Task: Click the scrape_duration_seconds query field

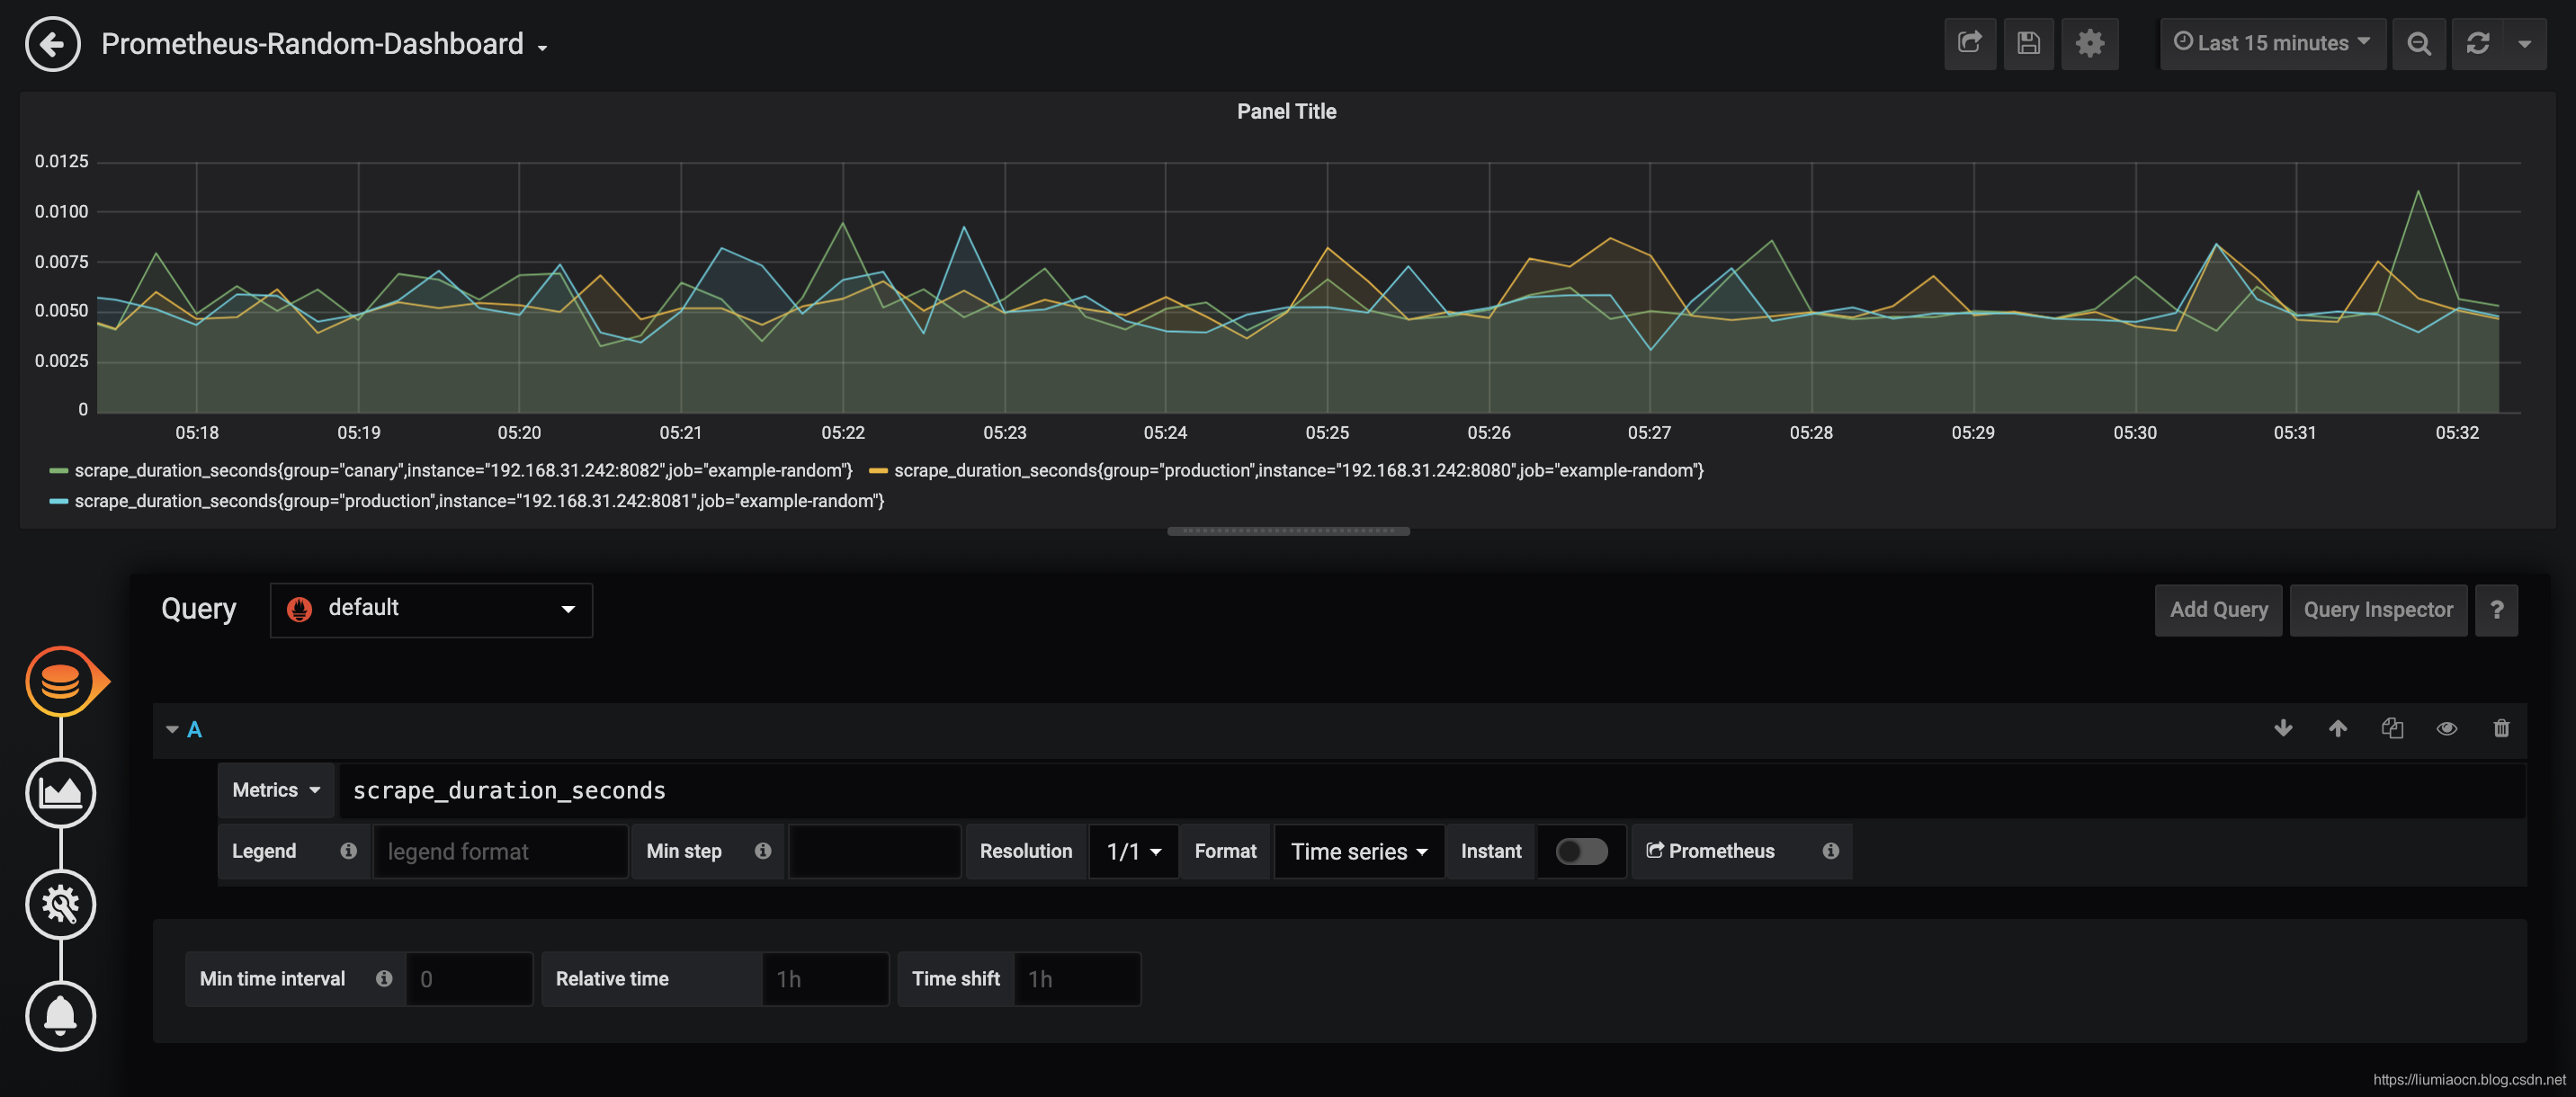Action: coord(1432,790)
